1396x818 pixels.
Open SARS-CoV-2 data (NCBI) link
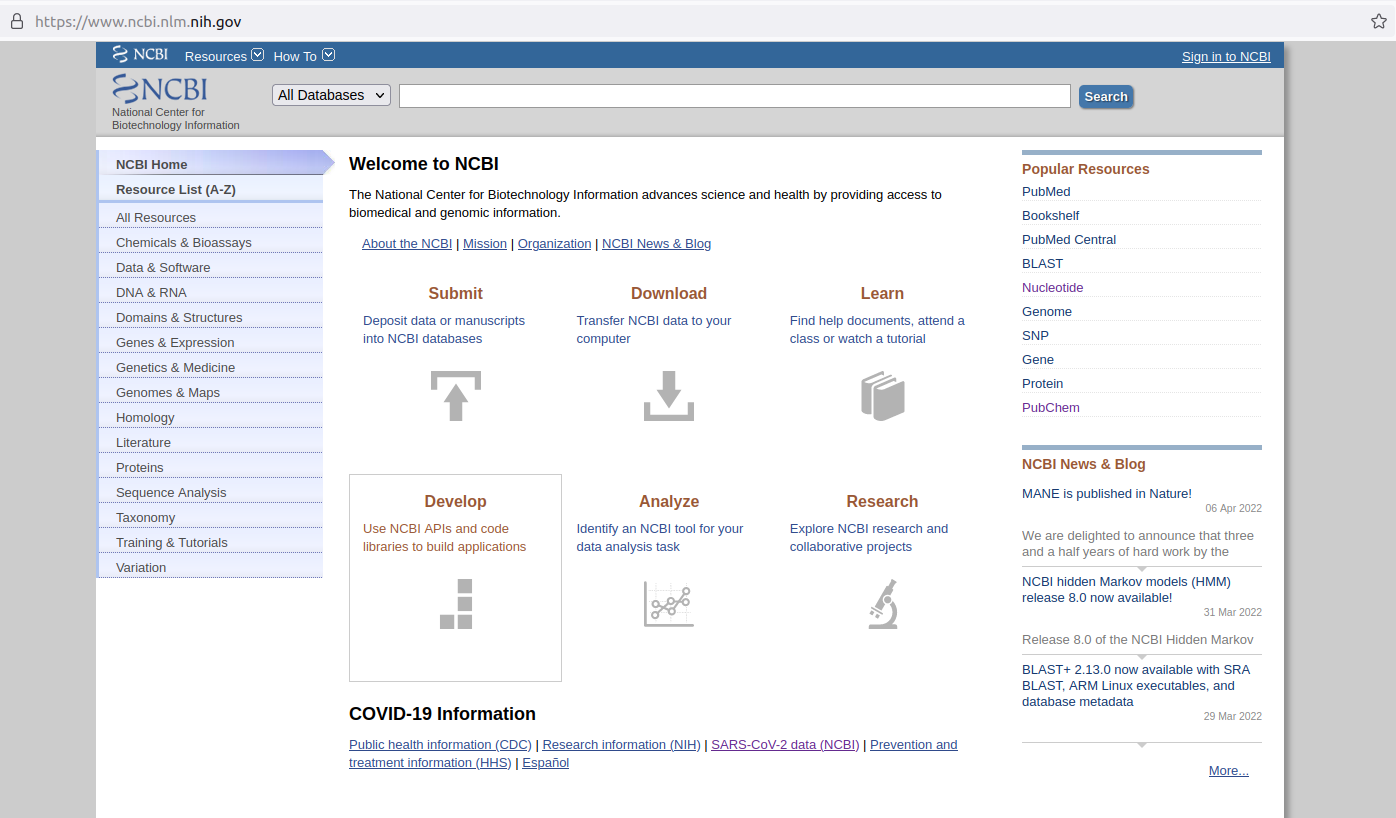pyautogui.click(x=785, y=744)
